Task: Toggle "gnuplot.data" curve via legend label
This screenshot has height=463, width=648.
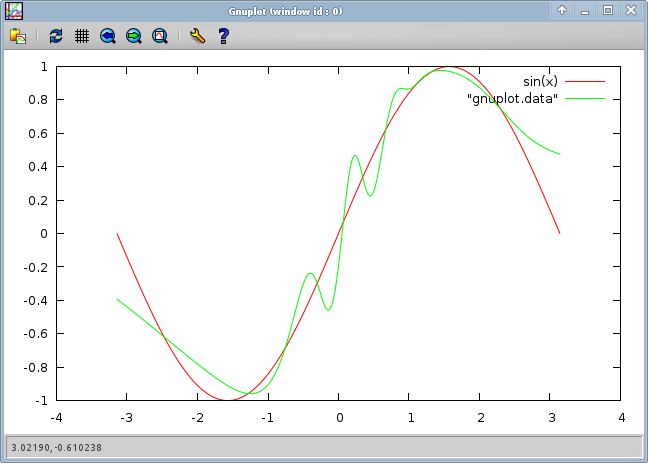Action: [512, 98]
